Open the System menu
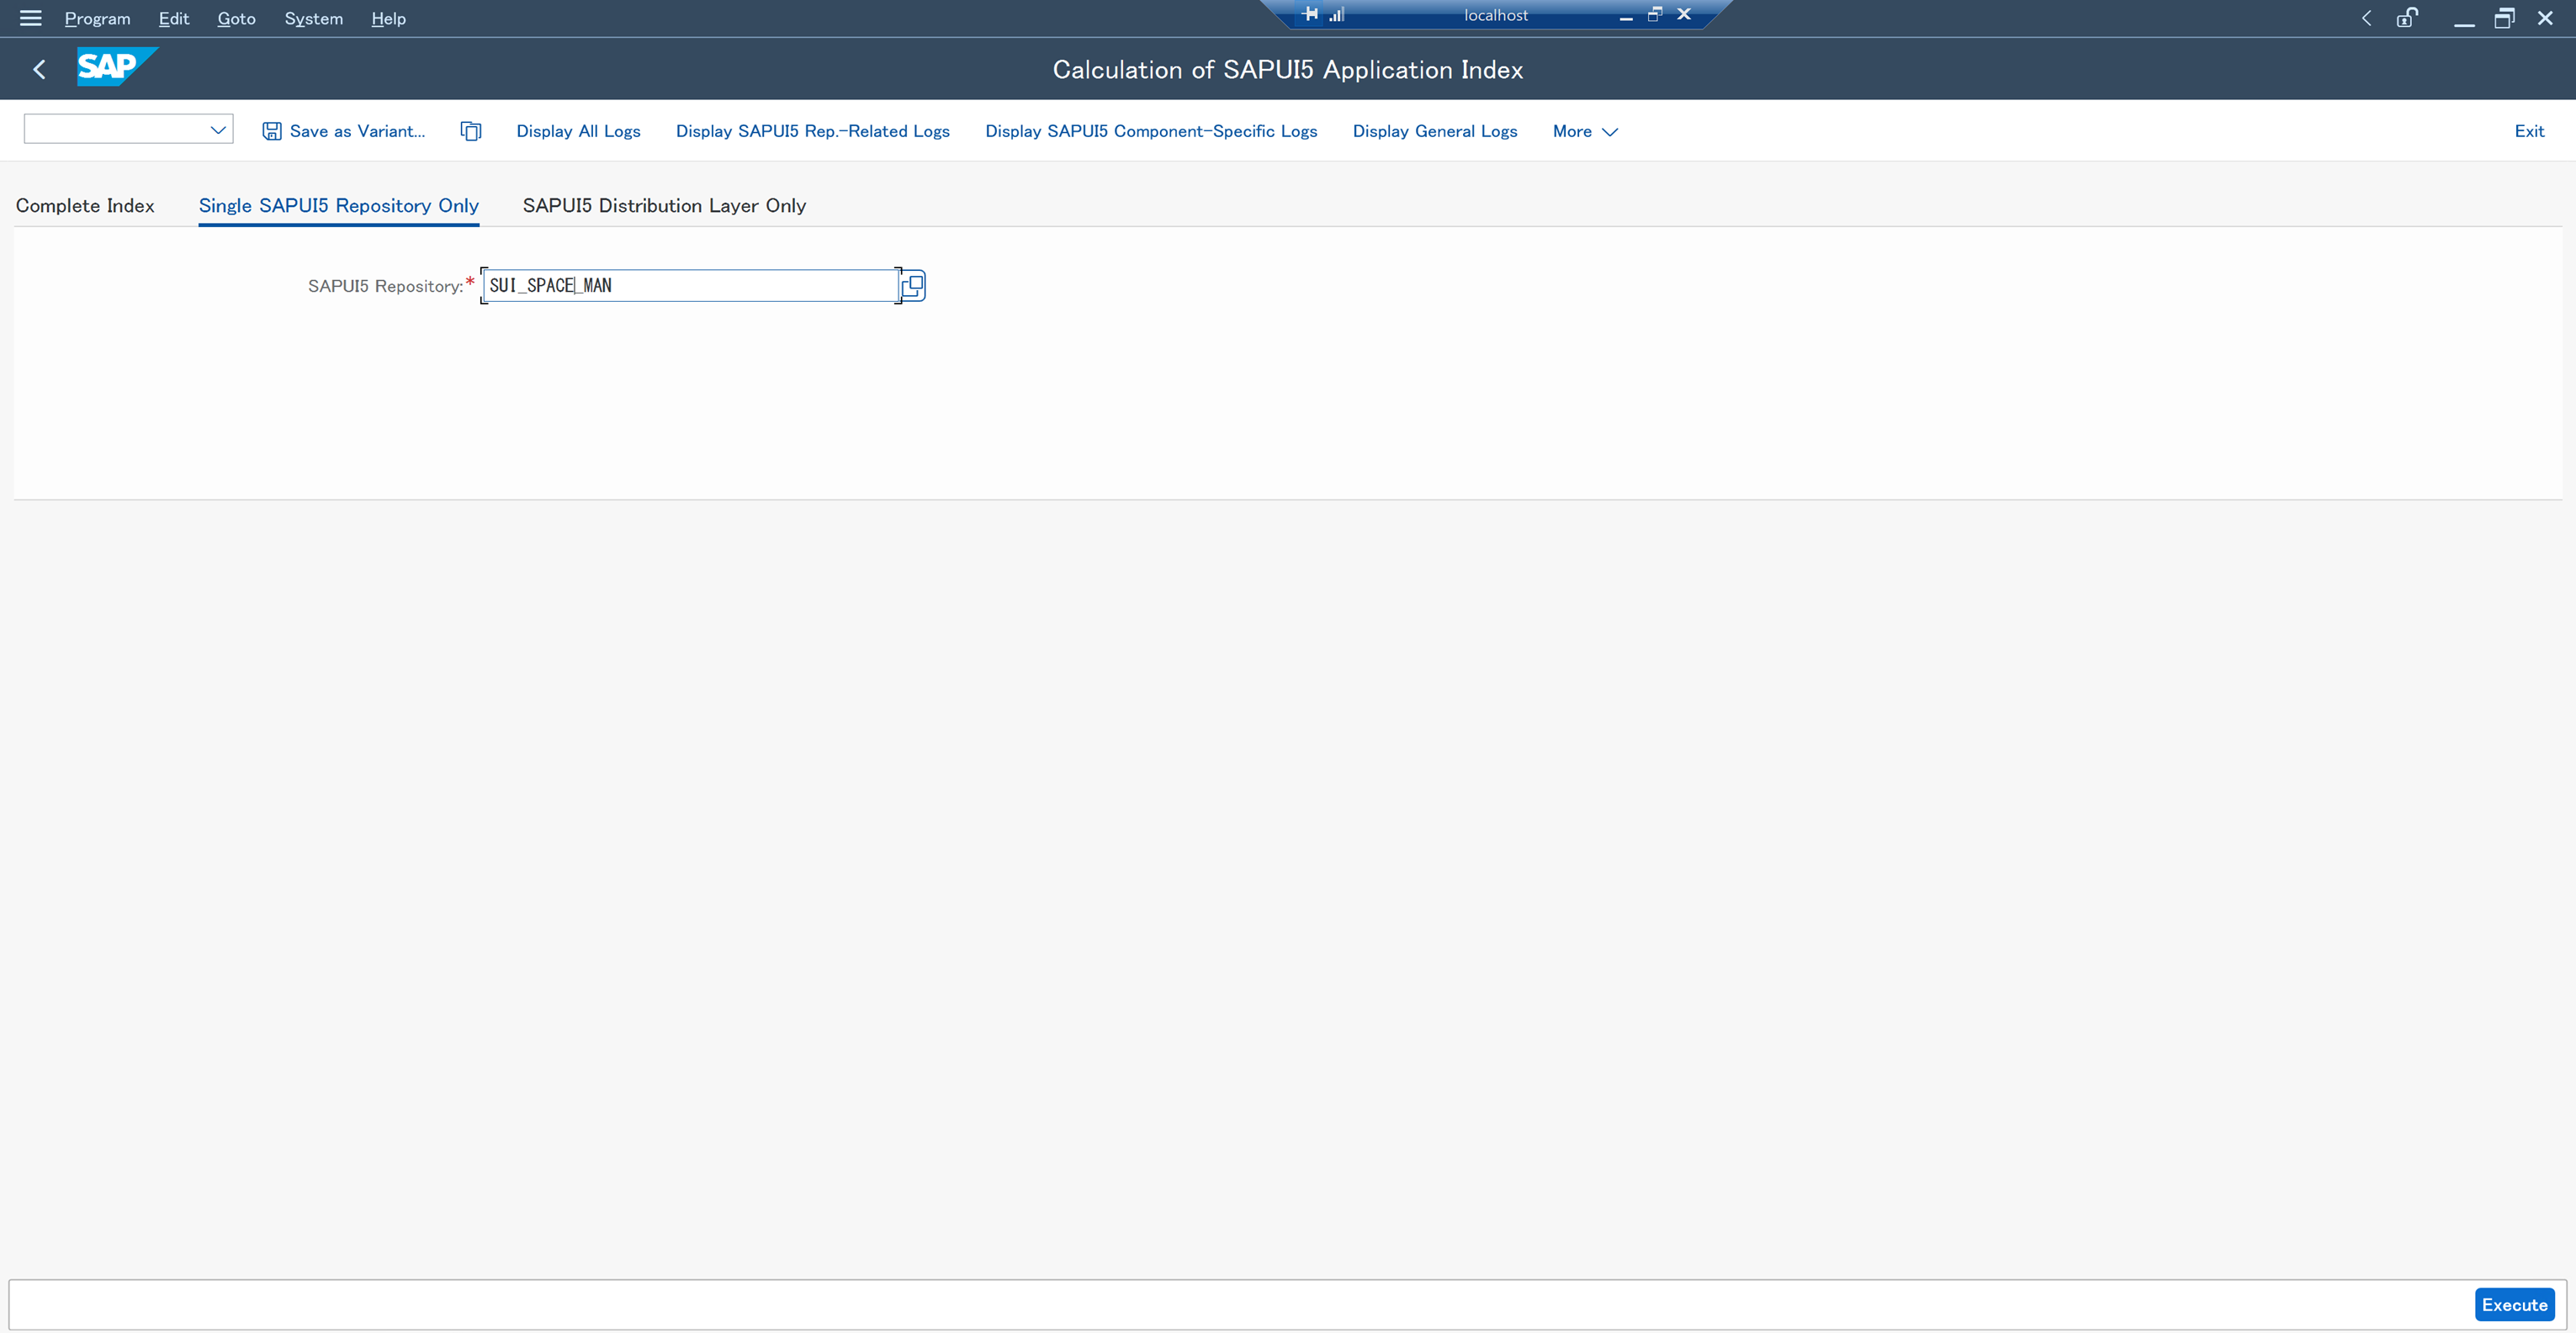The image size is (2576, 1333). [x=313, y=18]
